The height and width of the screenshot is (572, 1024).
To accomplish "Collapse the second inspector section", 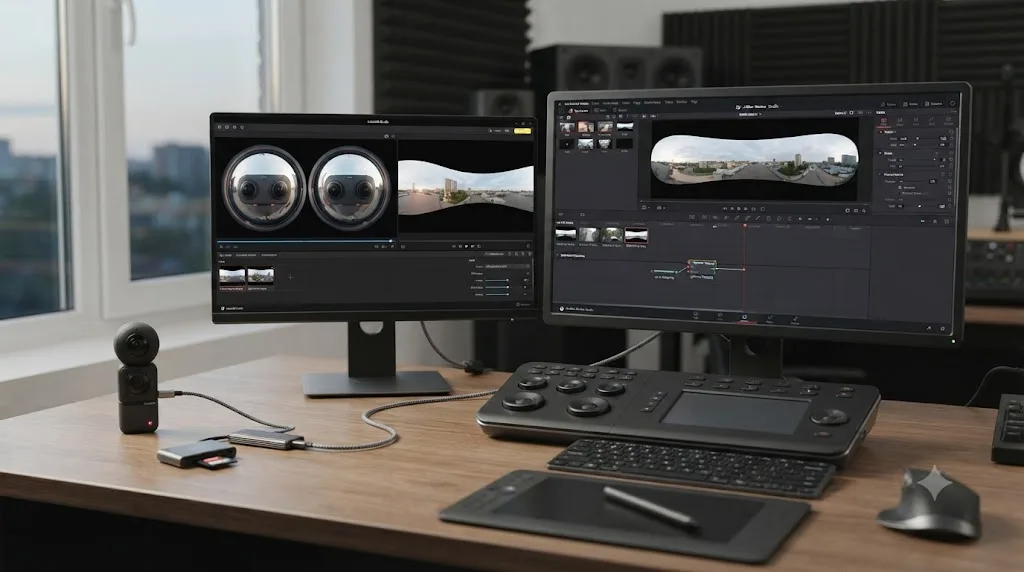I will [880, 153].
